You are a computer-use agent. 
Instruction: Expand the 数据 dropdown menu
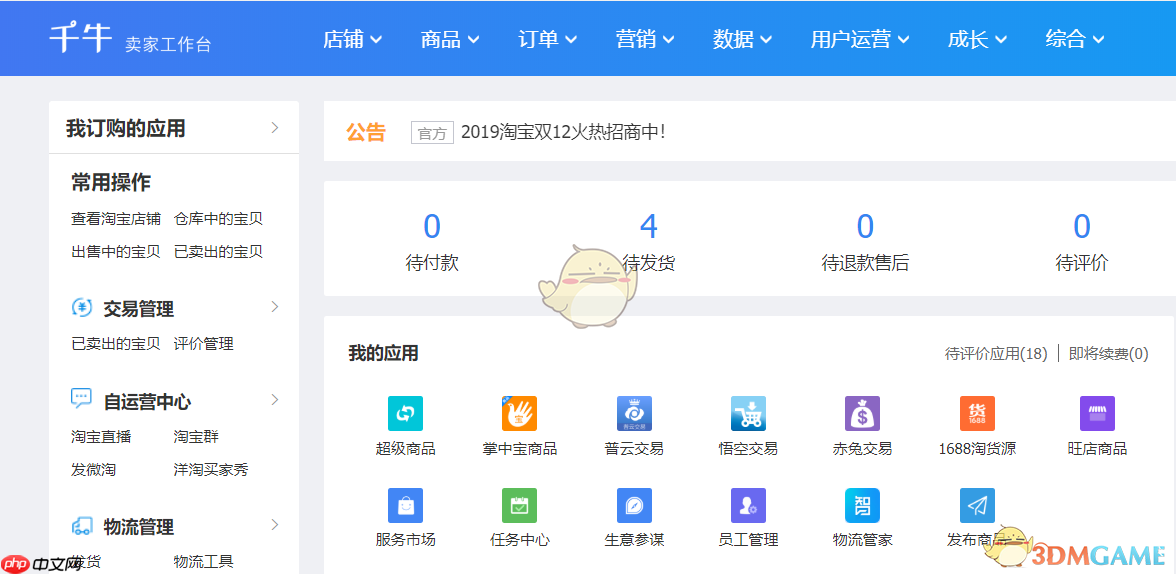point(742,39)
